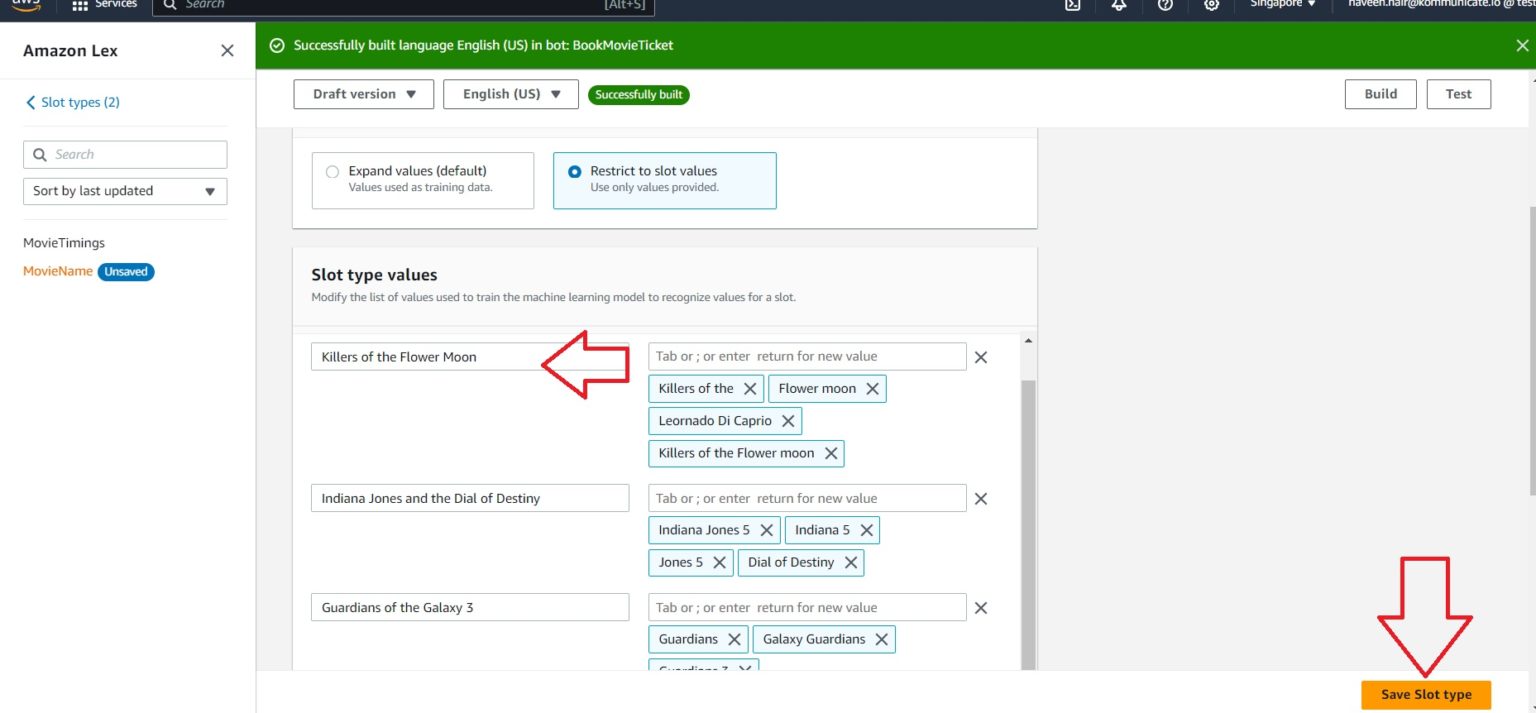Remove the 'Flower moon' synonym tag
The image size is (1536, 713).
pyautogui.click(x=872, y=389)
